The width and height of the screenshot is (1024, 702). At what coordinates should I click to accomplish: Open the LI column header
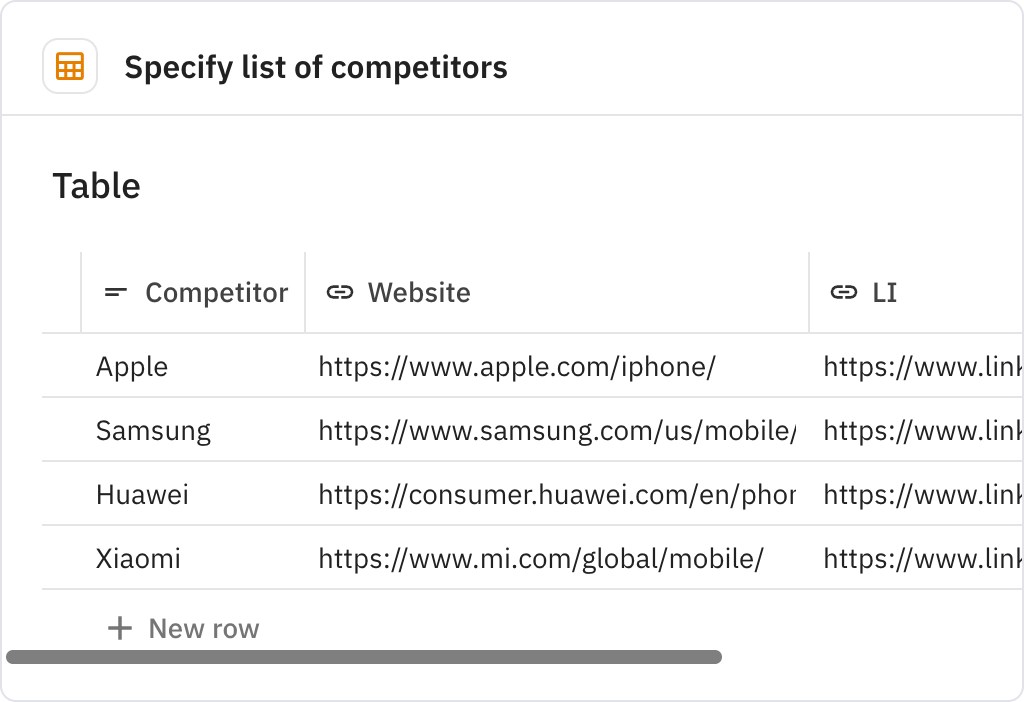click(887, 292)
